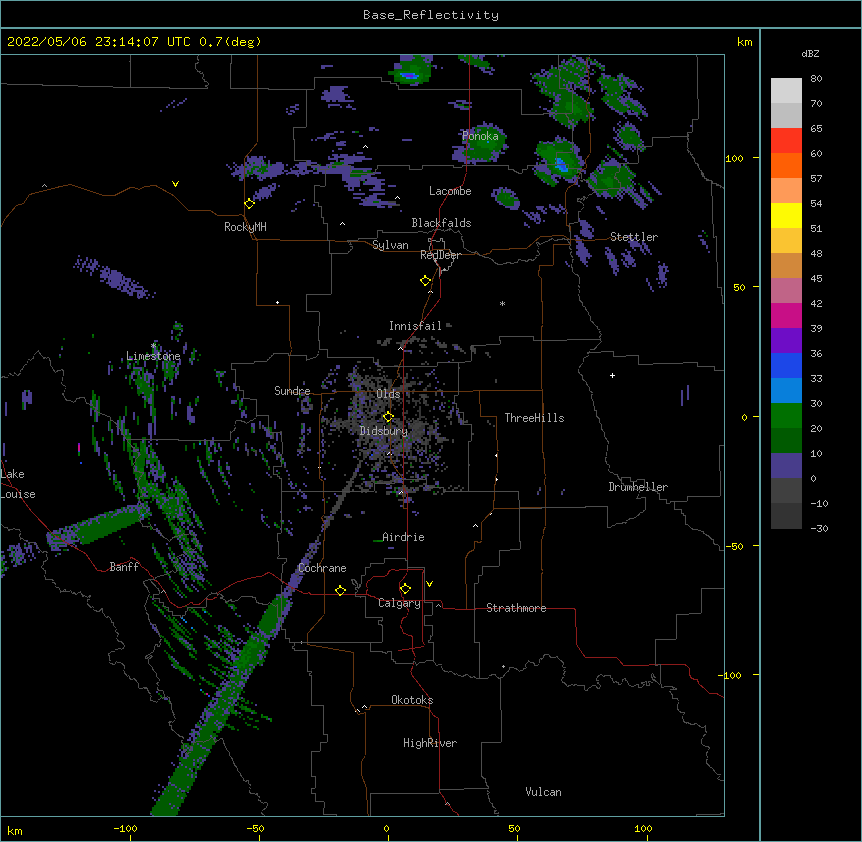
Task: Pick the white 70 dBZ legend swatch
Action: pos(786,91)
